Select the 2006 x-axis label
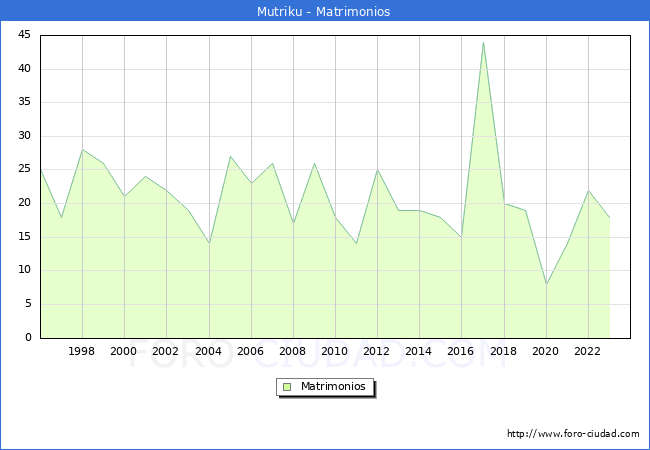Image resolution: width=650 pixels, height=450 pixels. (x=250, y=351)
